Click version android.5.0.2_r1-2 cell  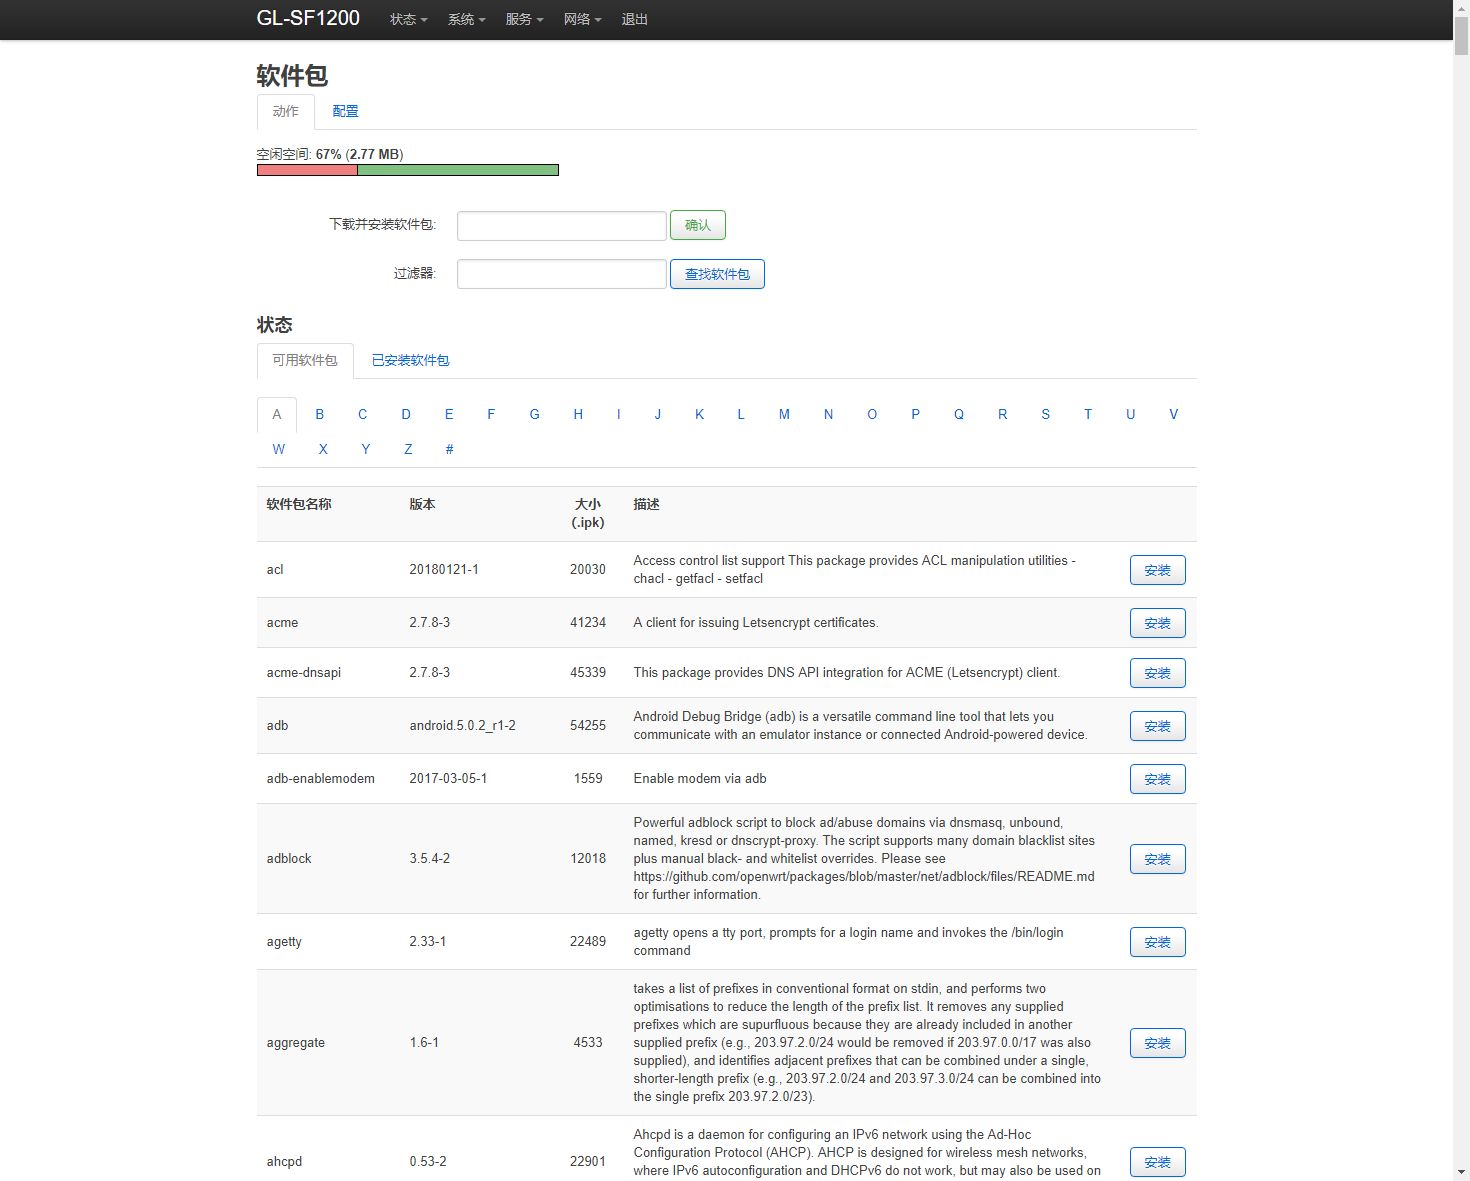coord(462,726)
